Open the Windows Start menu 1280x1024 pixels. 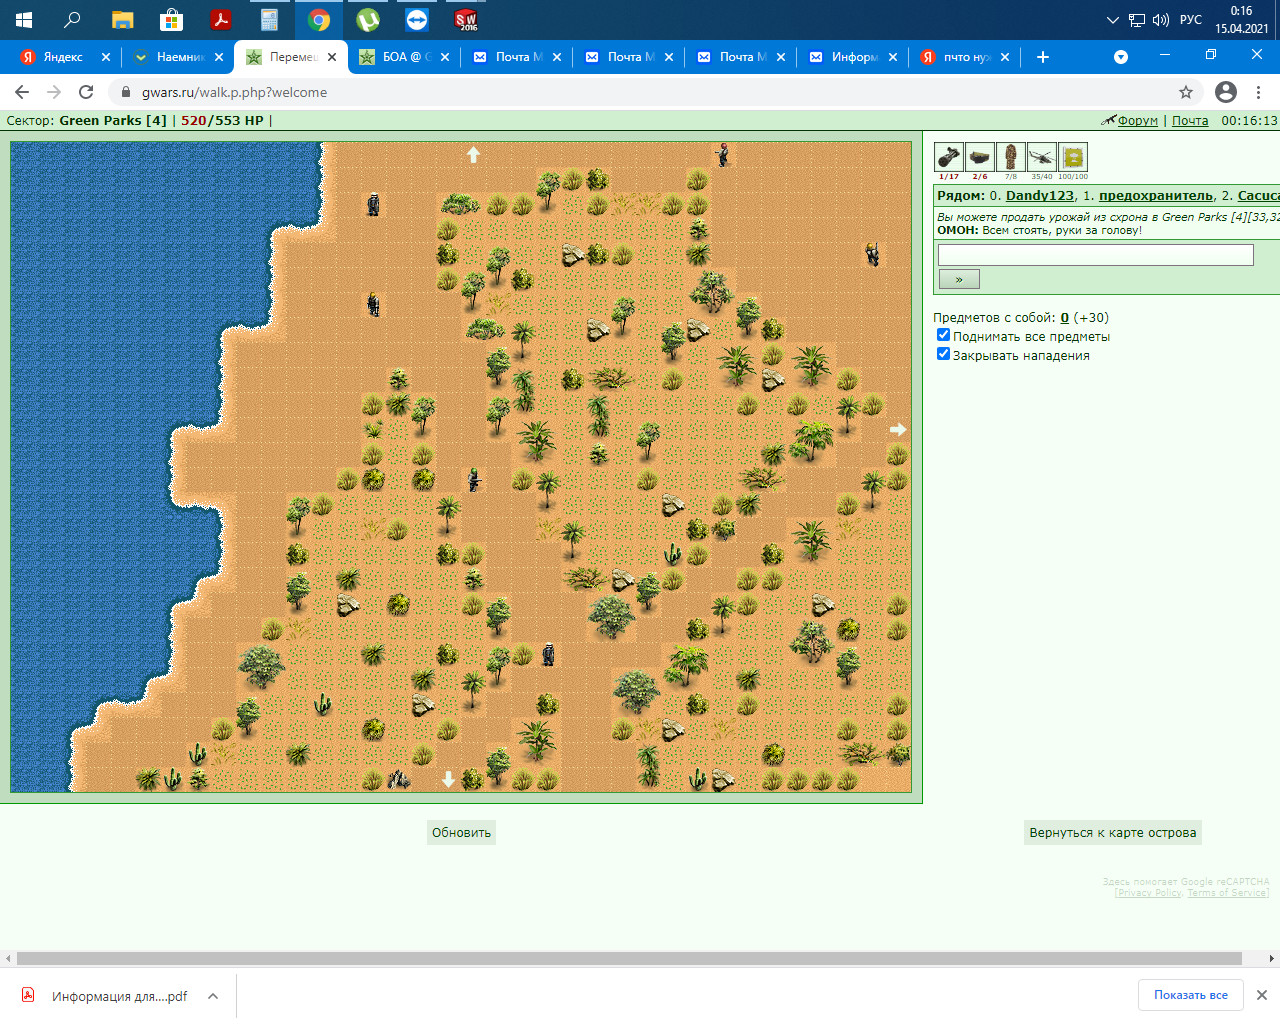pyautogui.click(x=24, y=19)
